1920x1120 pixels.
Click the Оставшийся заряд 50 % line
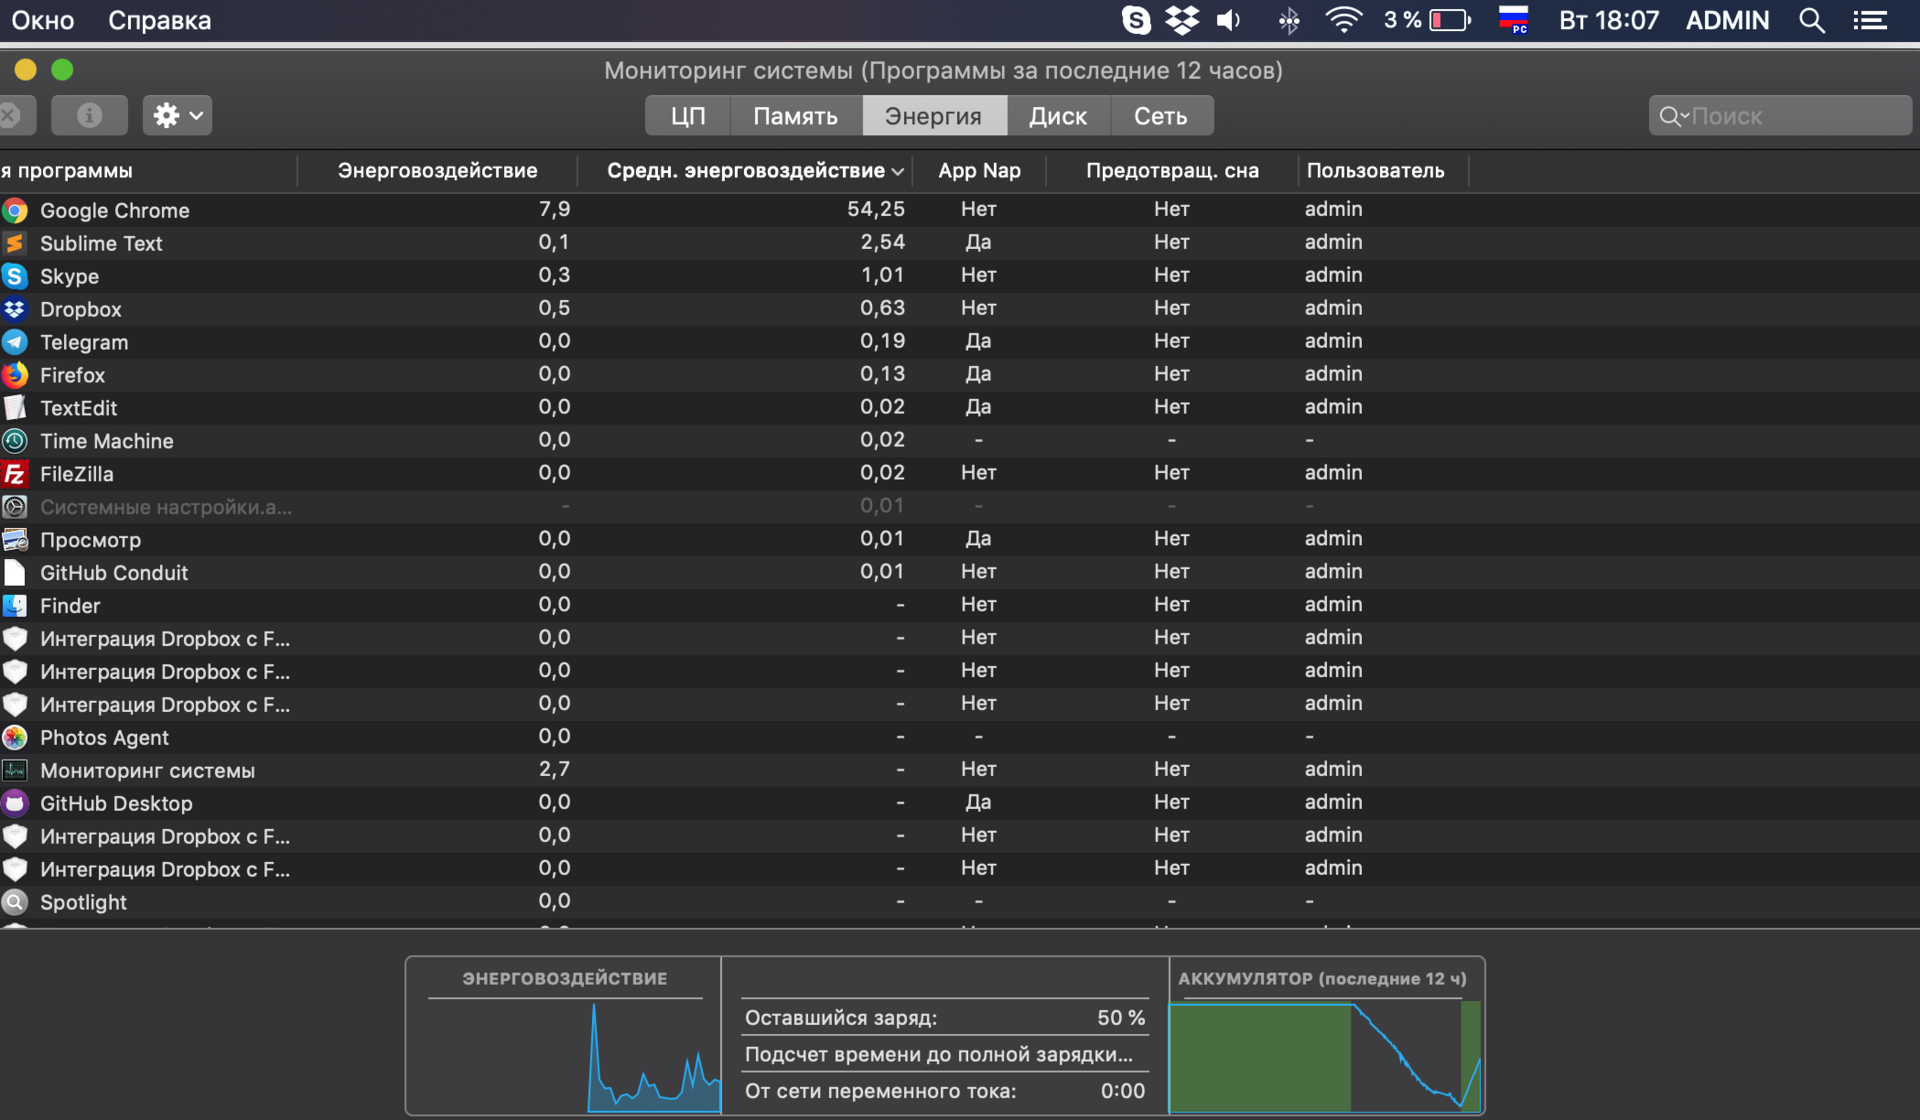pyautogui.click(x=945, y=1018)
